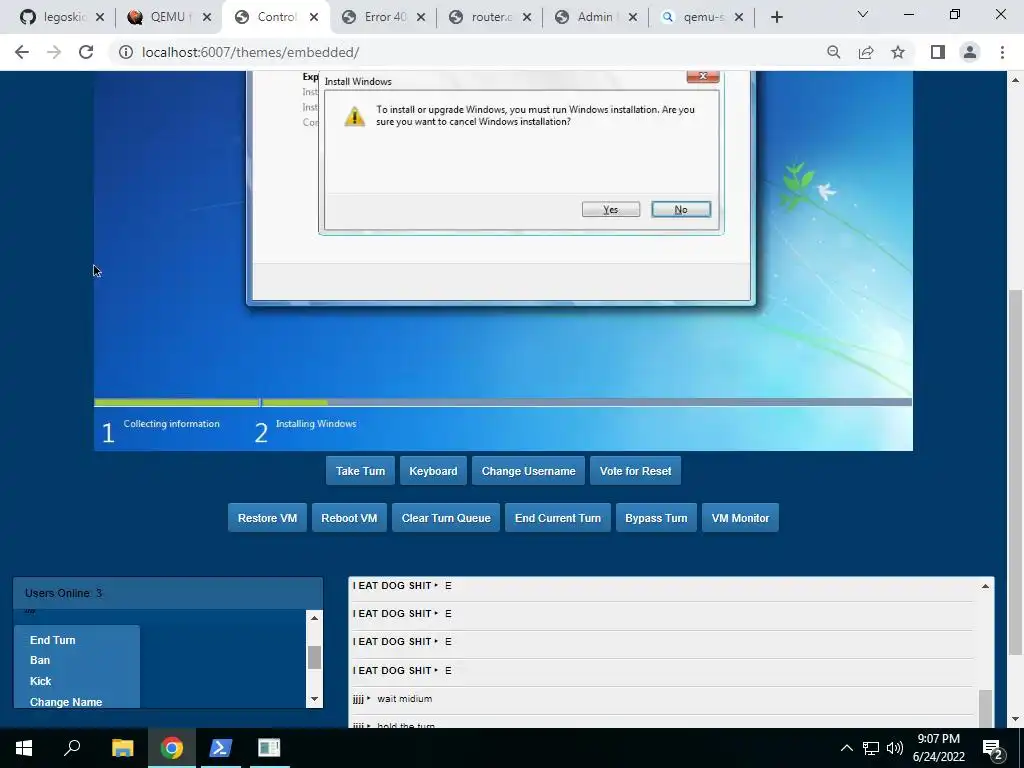Click the user list scroll down arrow

[314, 699]
